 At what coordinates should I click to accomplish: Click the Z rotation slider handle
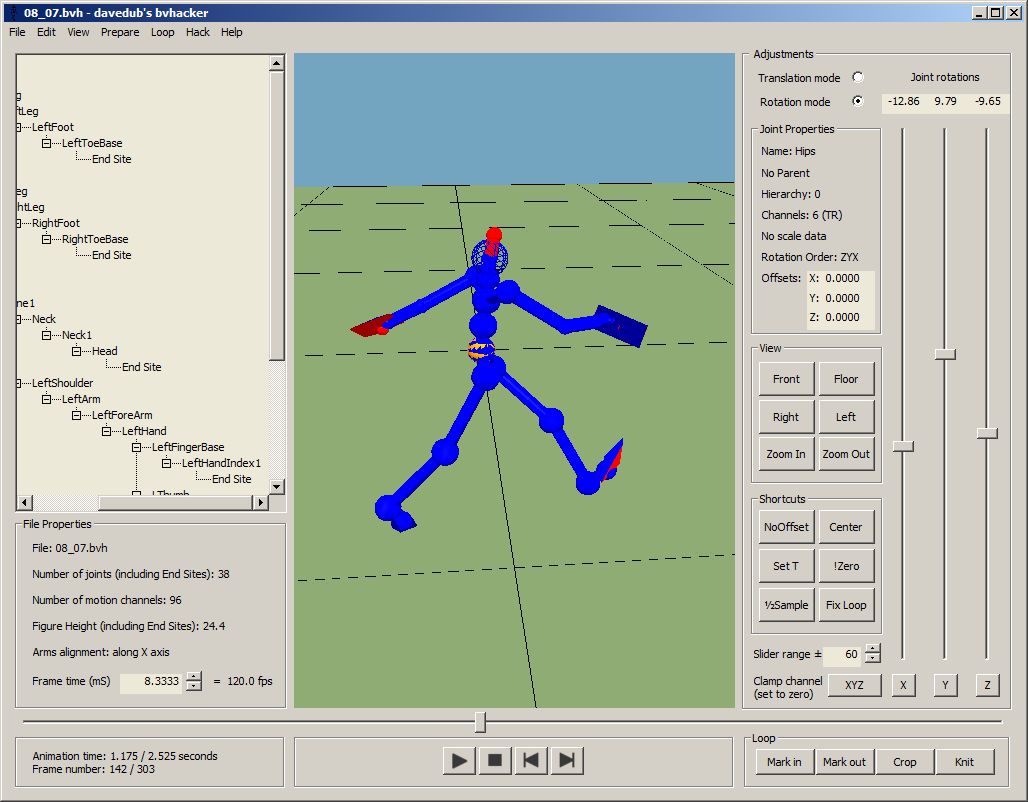point(987,433)
